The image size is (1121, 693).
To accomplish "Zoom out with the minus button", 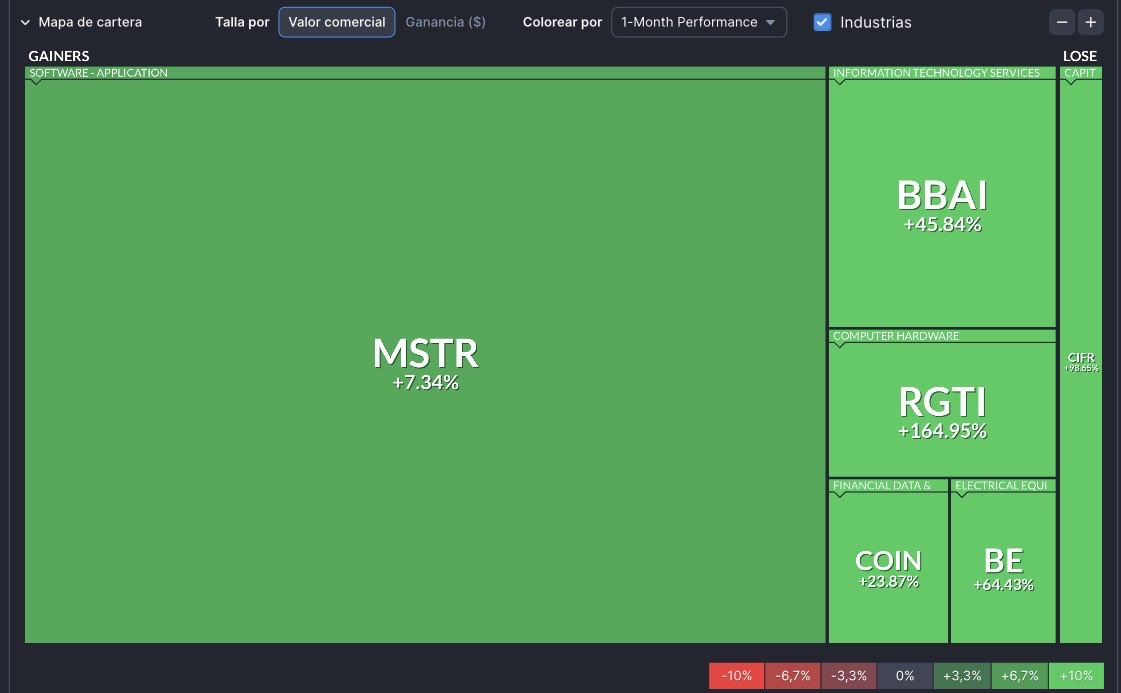I will coord(1062,22).
